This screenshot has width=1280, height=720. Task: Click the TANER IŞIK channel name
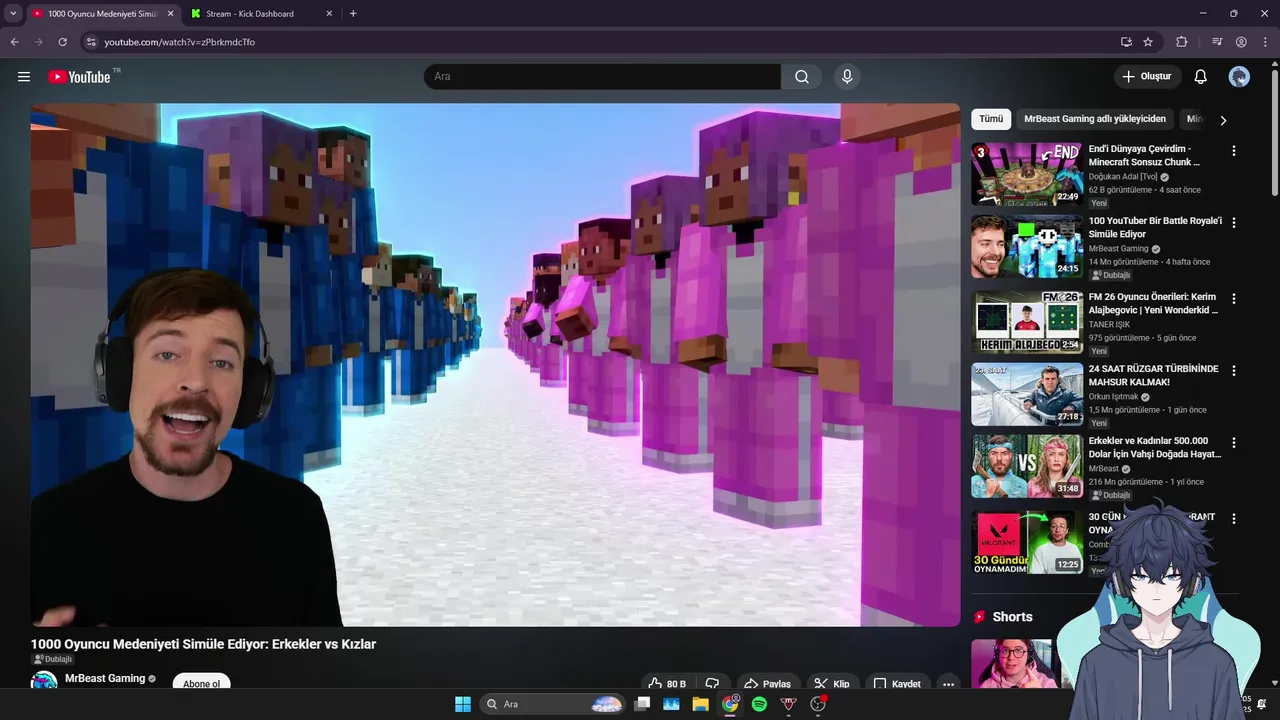tap(1112, 325)
